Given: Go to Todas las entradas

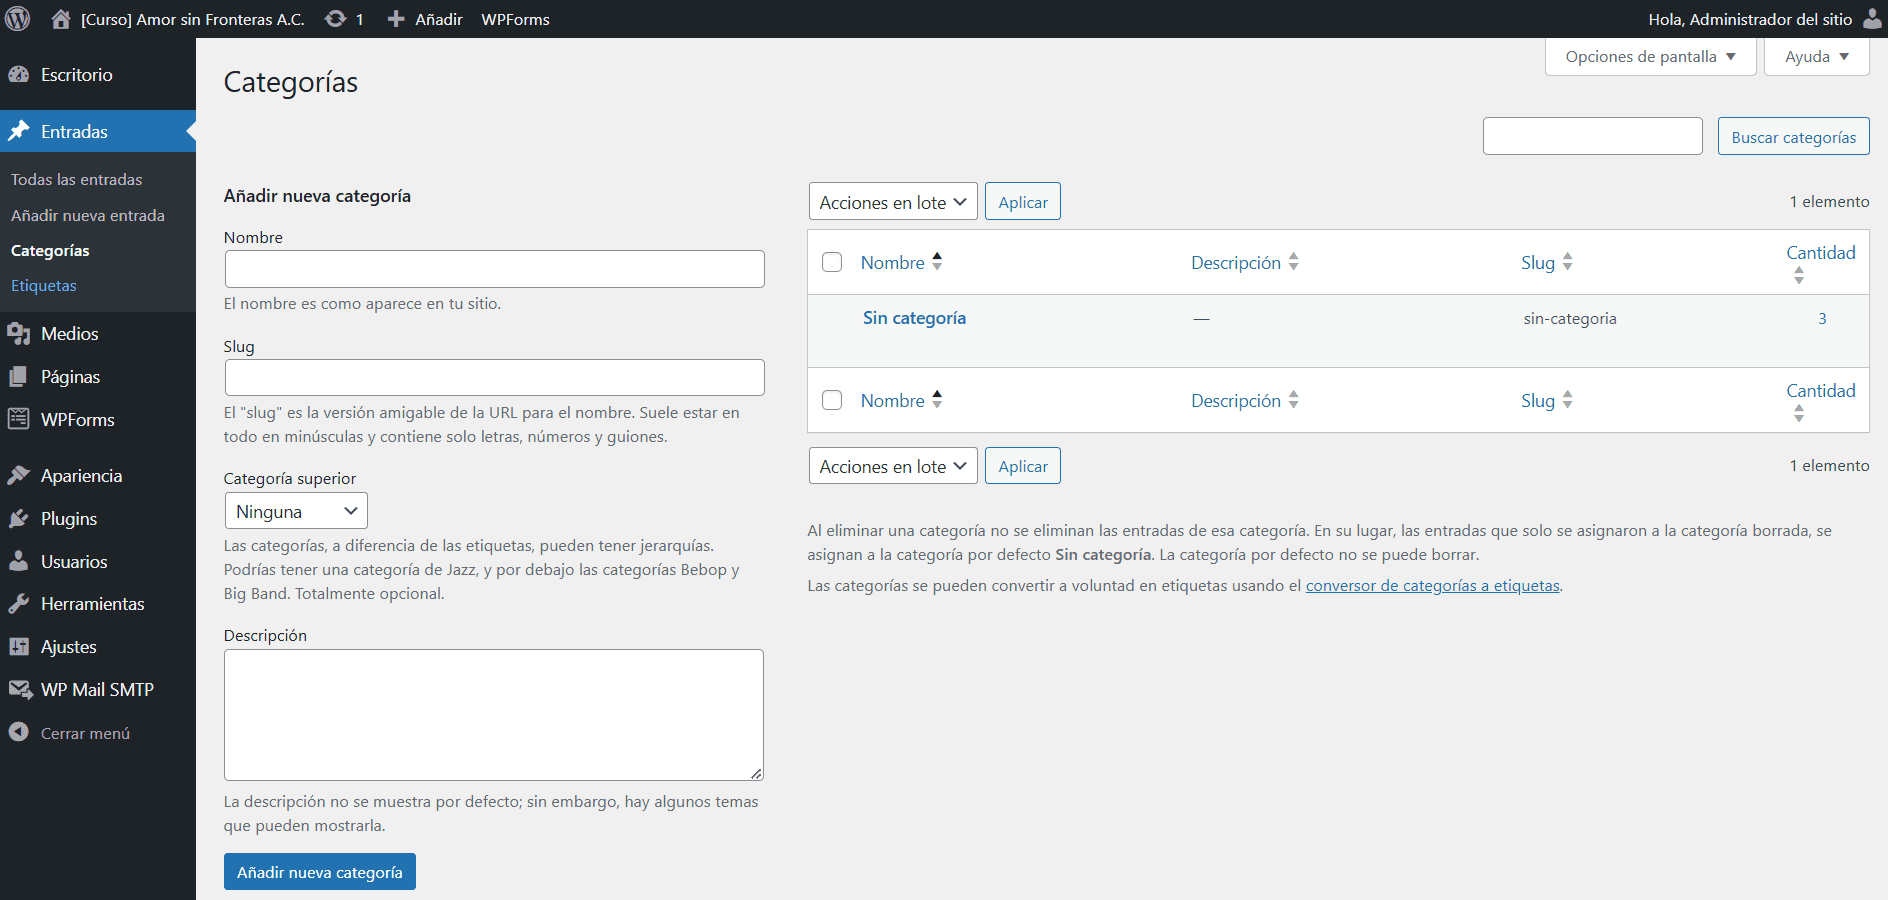Looking at the screenshot, I should 77,180.
